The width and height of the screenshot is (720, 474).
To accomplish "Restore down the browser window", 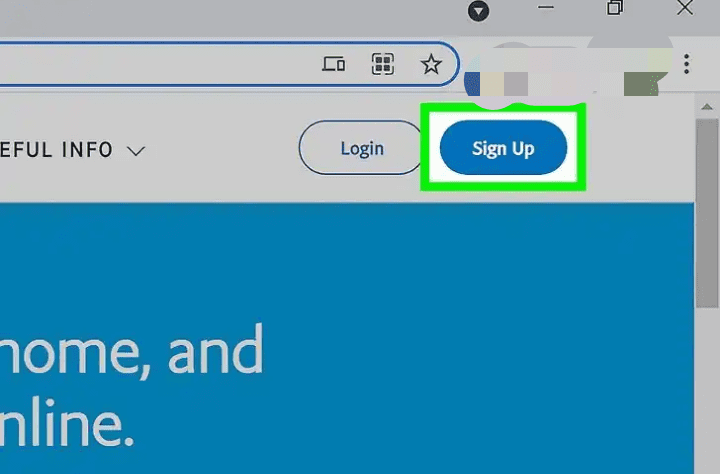I will tap(615, 7).
